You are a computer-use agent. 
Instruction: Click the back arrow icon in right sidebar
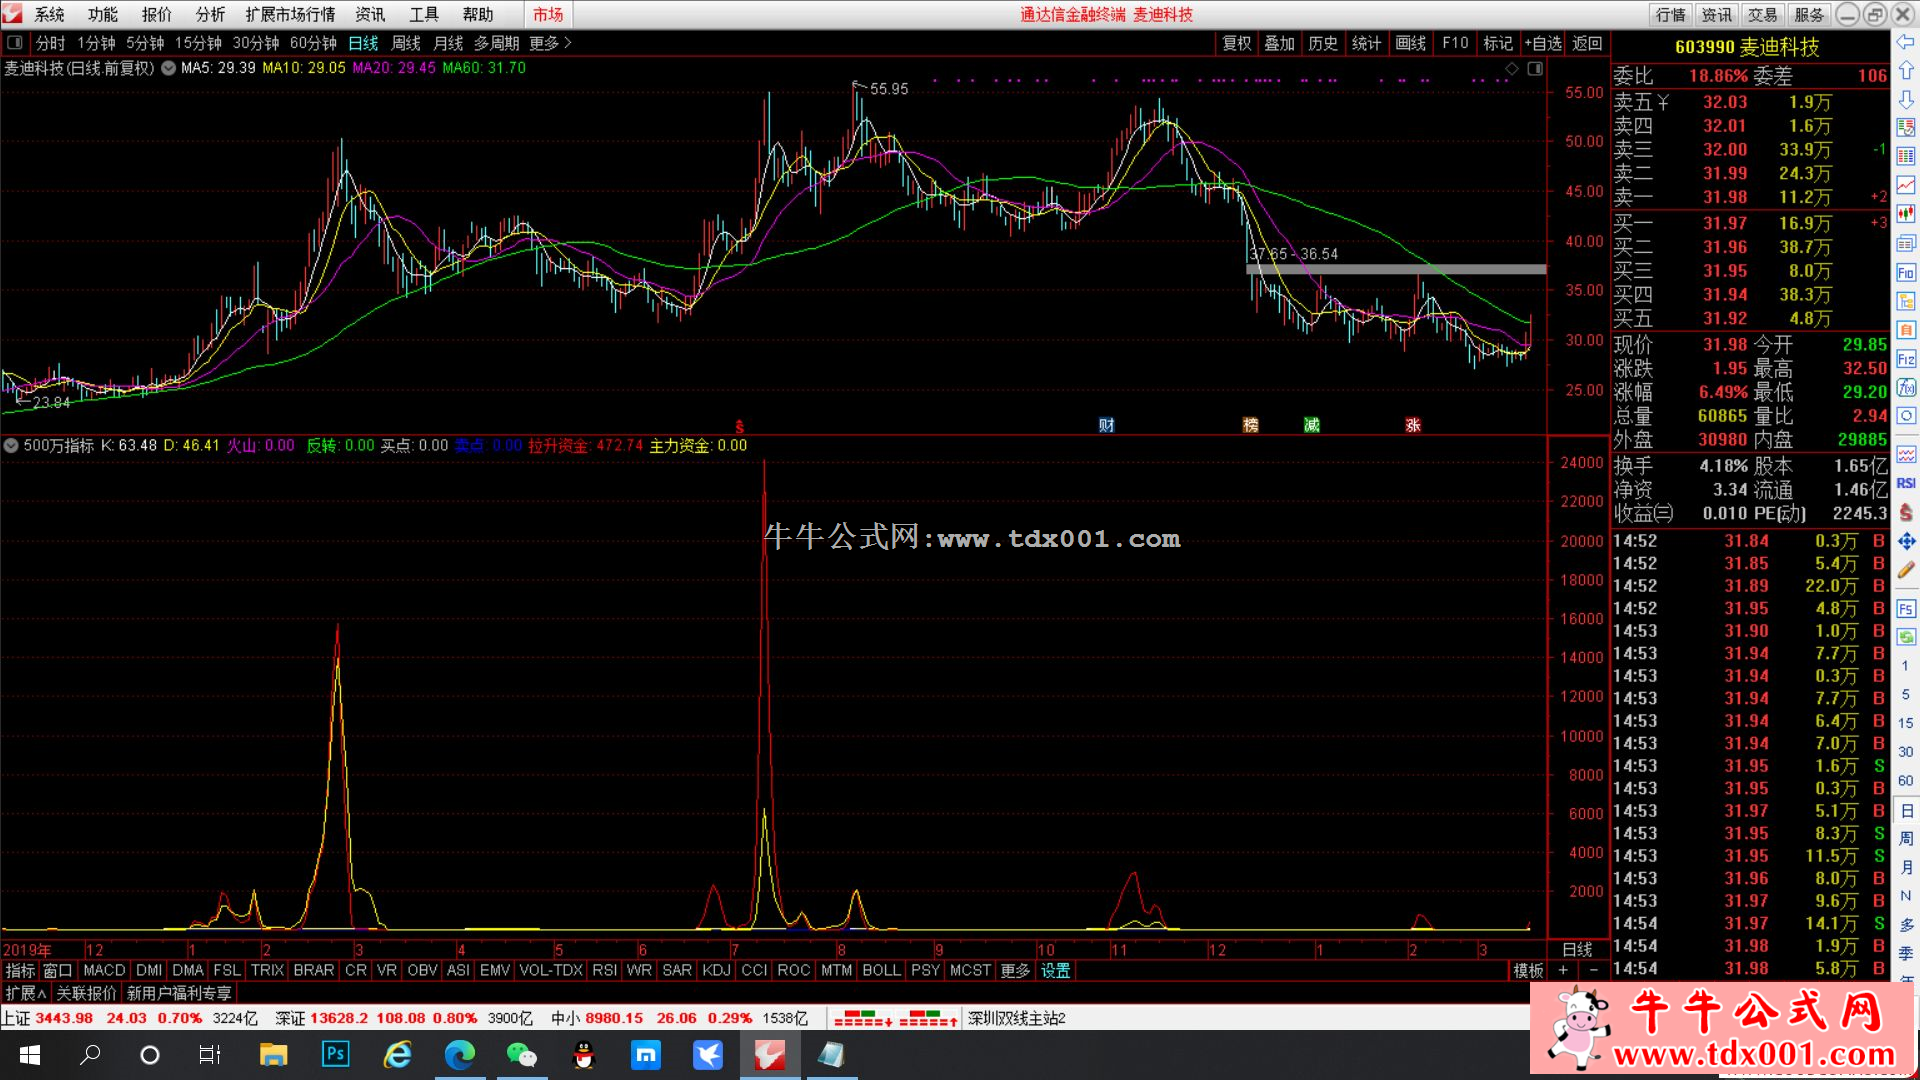1906,42
